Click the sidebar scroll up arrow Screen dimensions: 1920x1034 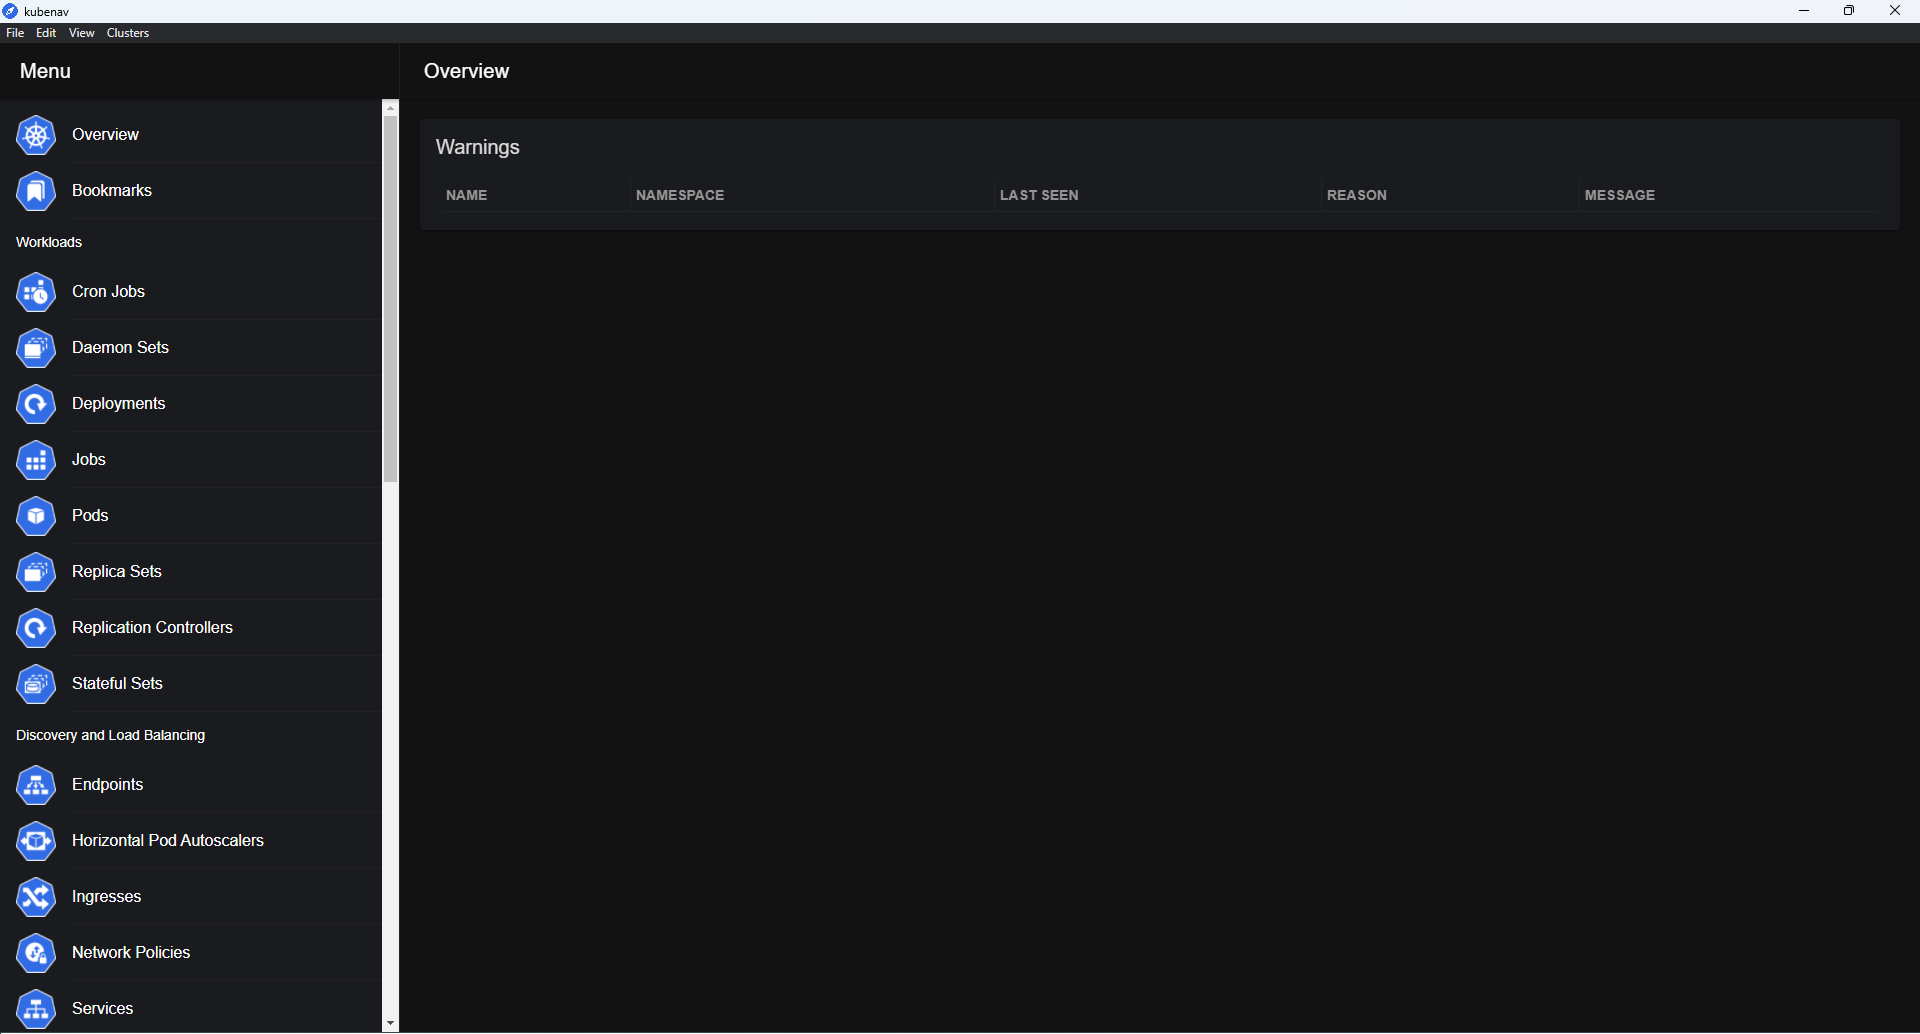tap(390, 107)
